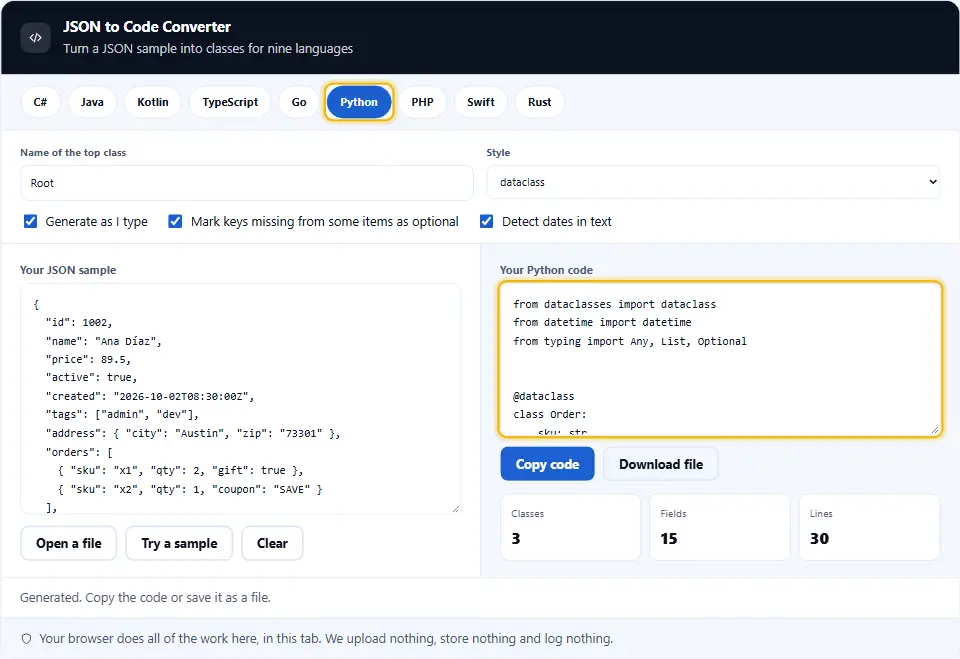Disable Detect dates in text checkbox

pos(486,221)
